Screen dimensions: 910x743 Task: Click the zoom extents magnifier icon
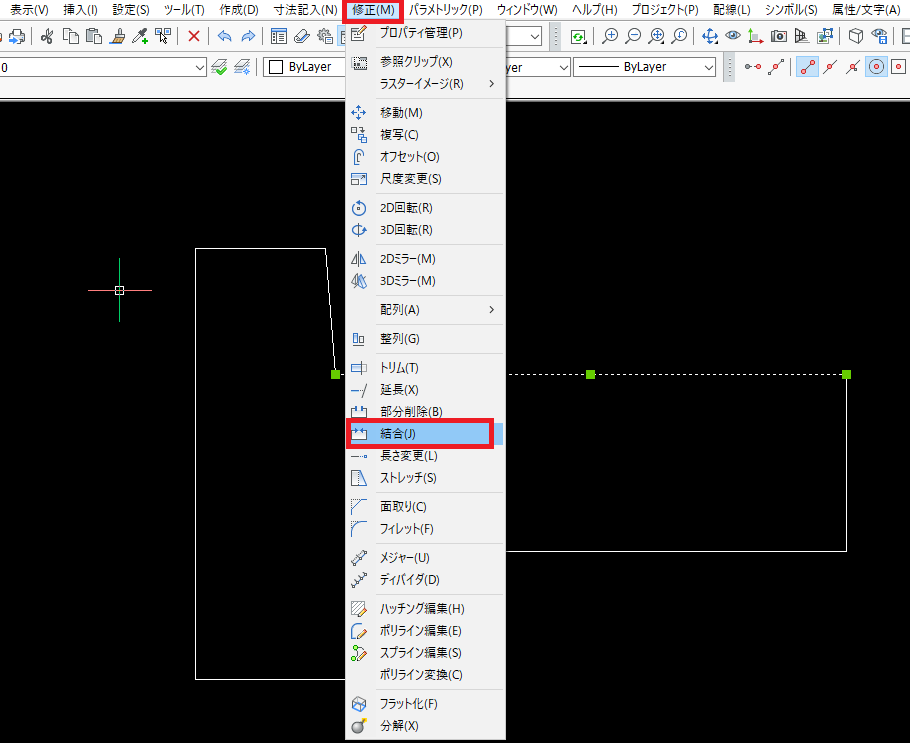click(656, 37)
